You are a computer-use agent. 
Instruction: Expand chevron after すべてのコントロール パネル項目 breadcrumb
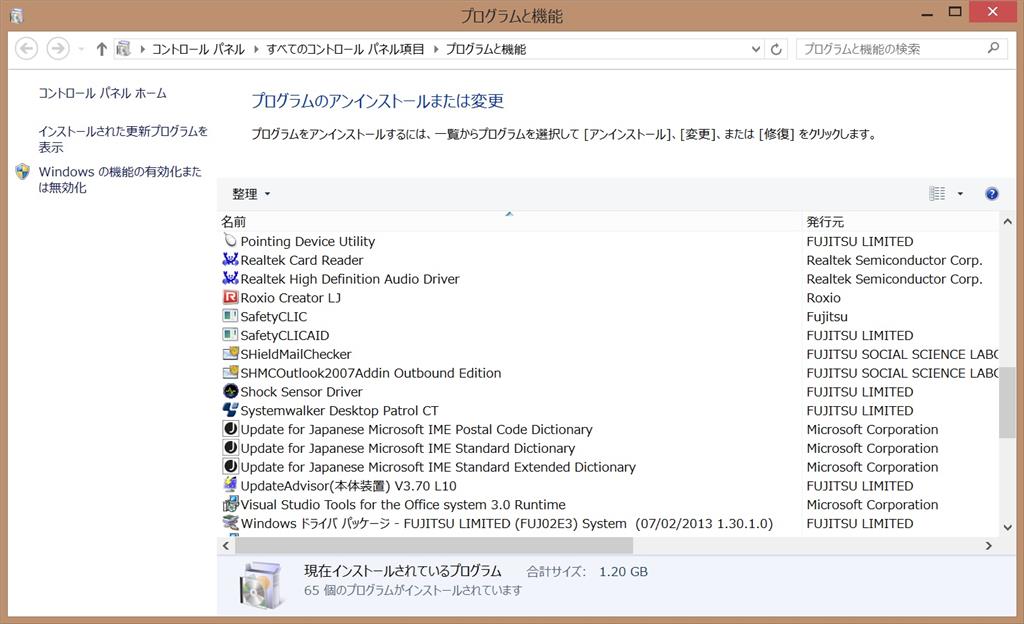point(436,49)
